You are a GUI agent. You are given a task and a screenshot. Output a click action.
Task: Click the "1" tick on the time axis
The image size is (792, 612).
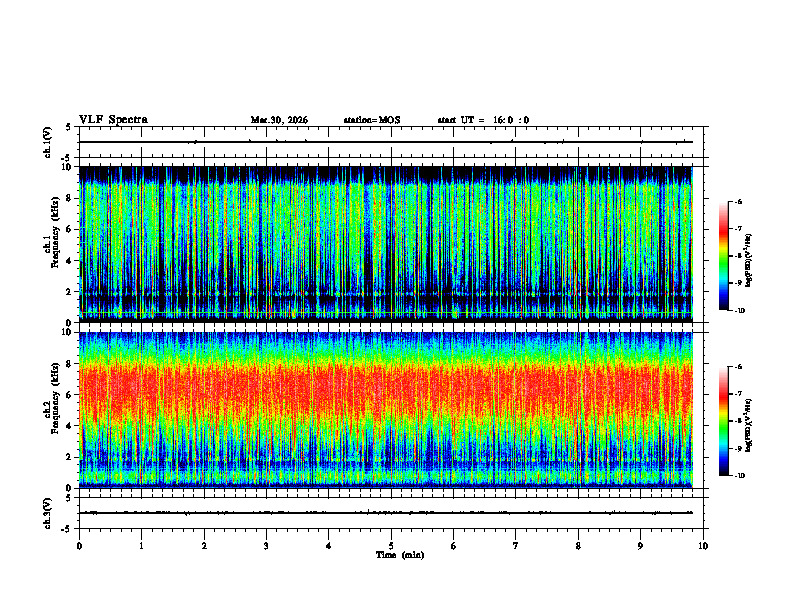(x=141, y=546)
